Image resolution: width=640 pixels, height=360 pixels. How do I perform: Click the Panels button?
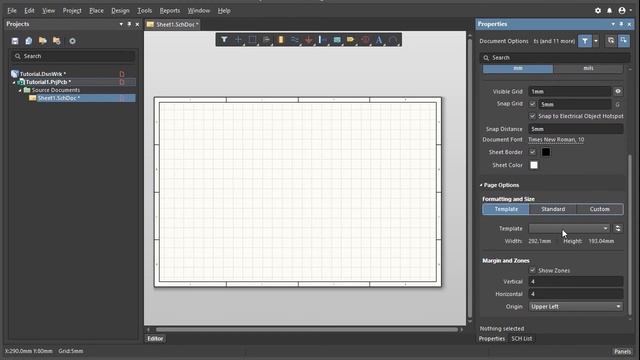(x=622, y=351)
